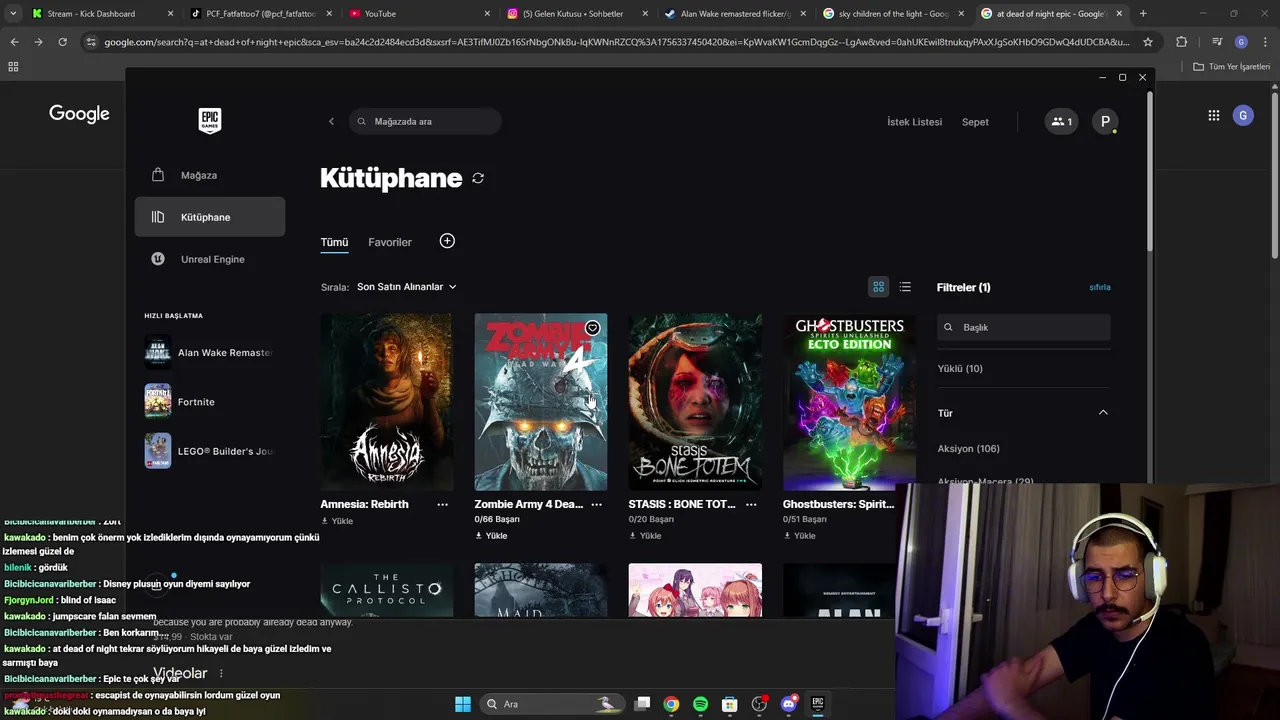Screen dimensions: 1280x720
Task: Switch library to list view
Action: [x=905, y=287]
